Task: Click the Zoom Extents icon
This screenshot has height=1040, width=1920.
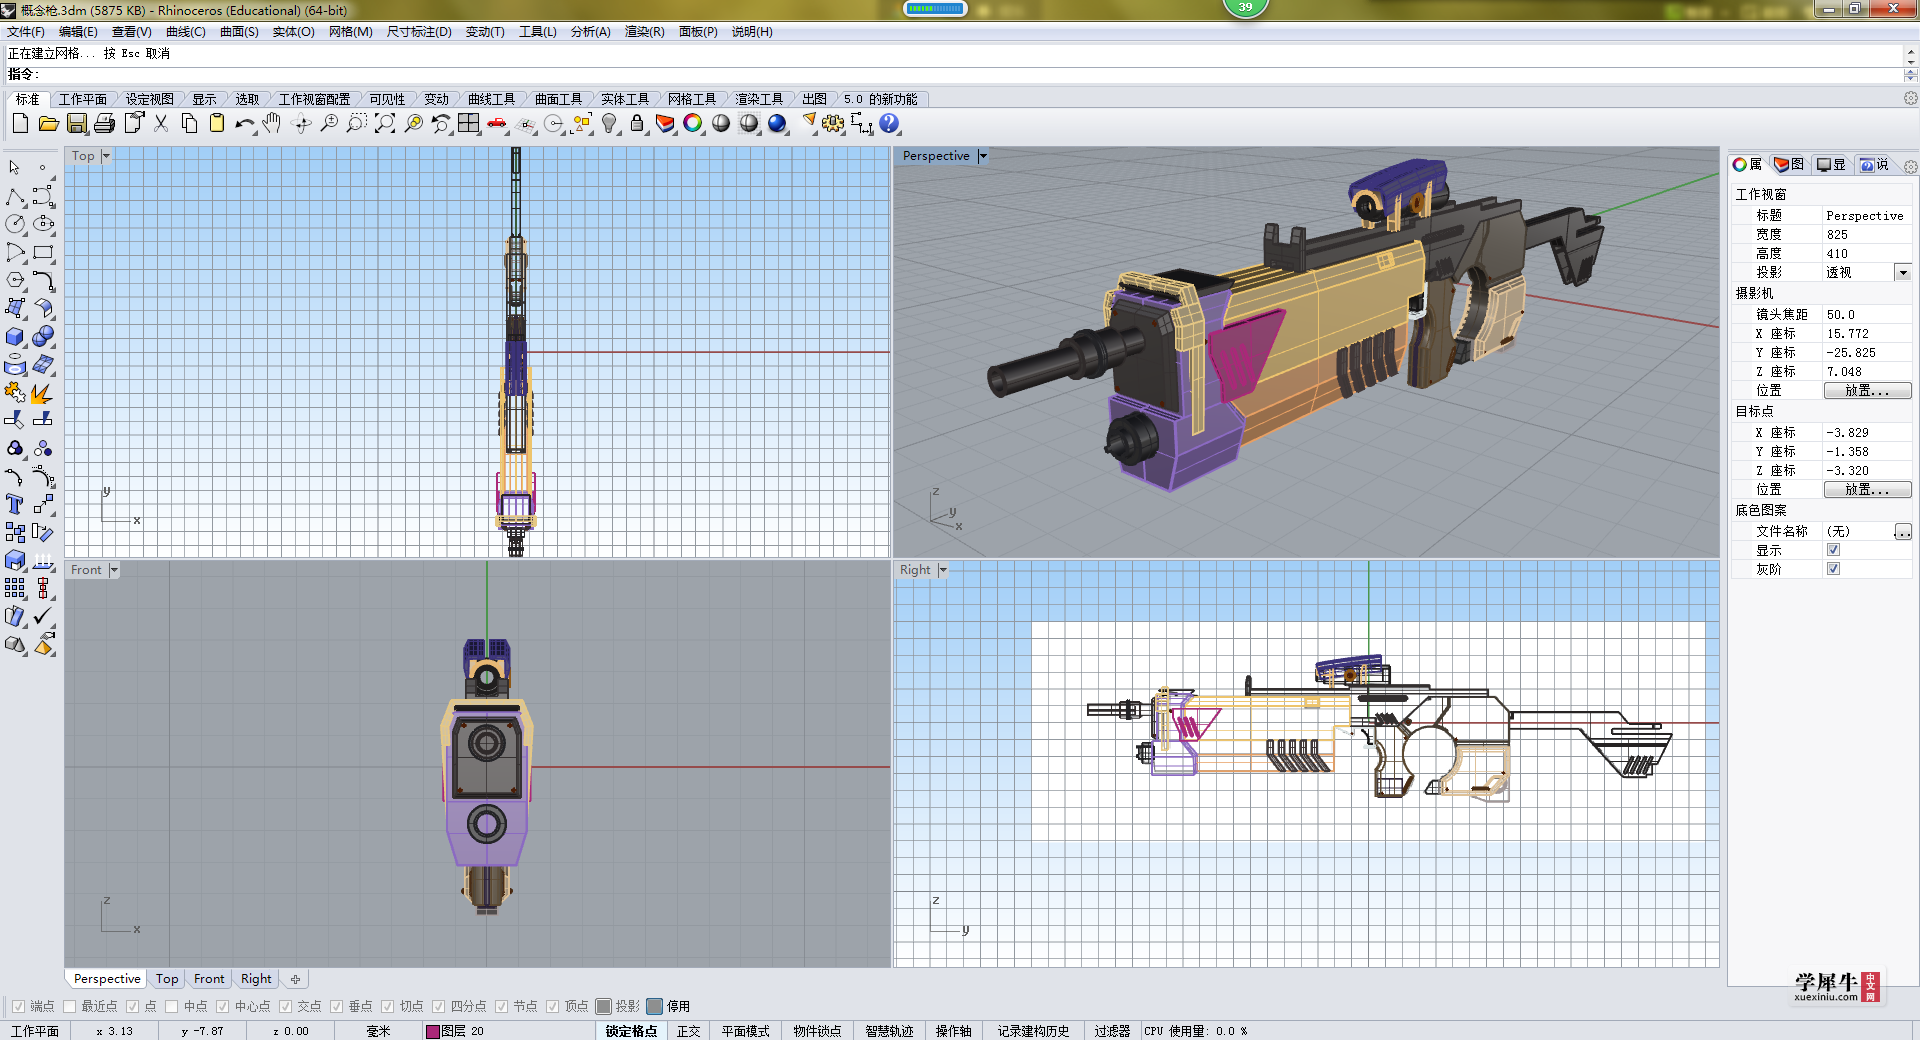Action: 385,123
